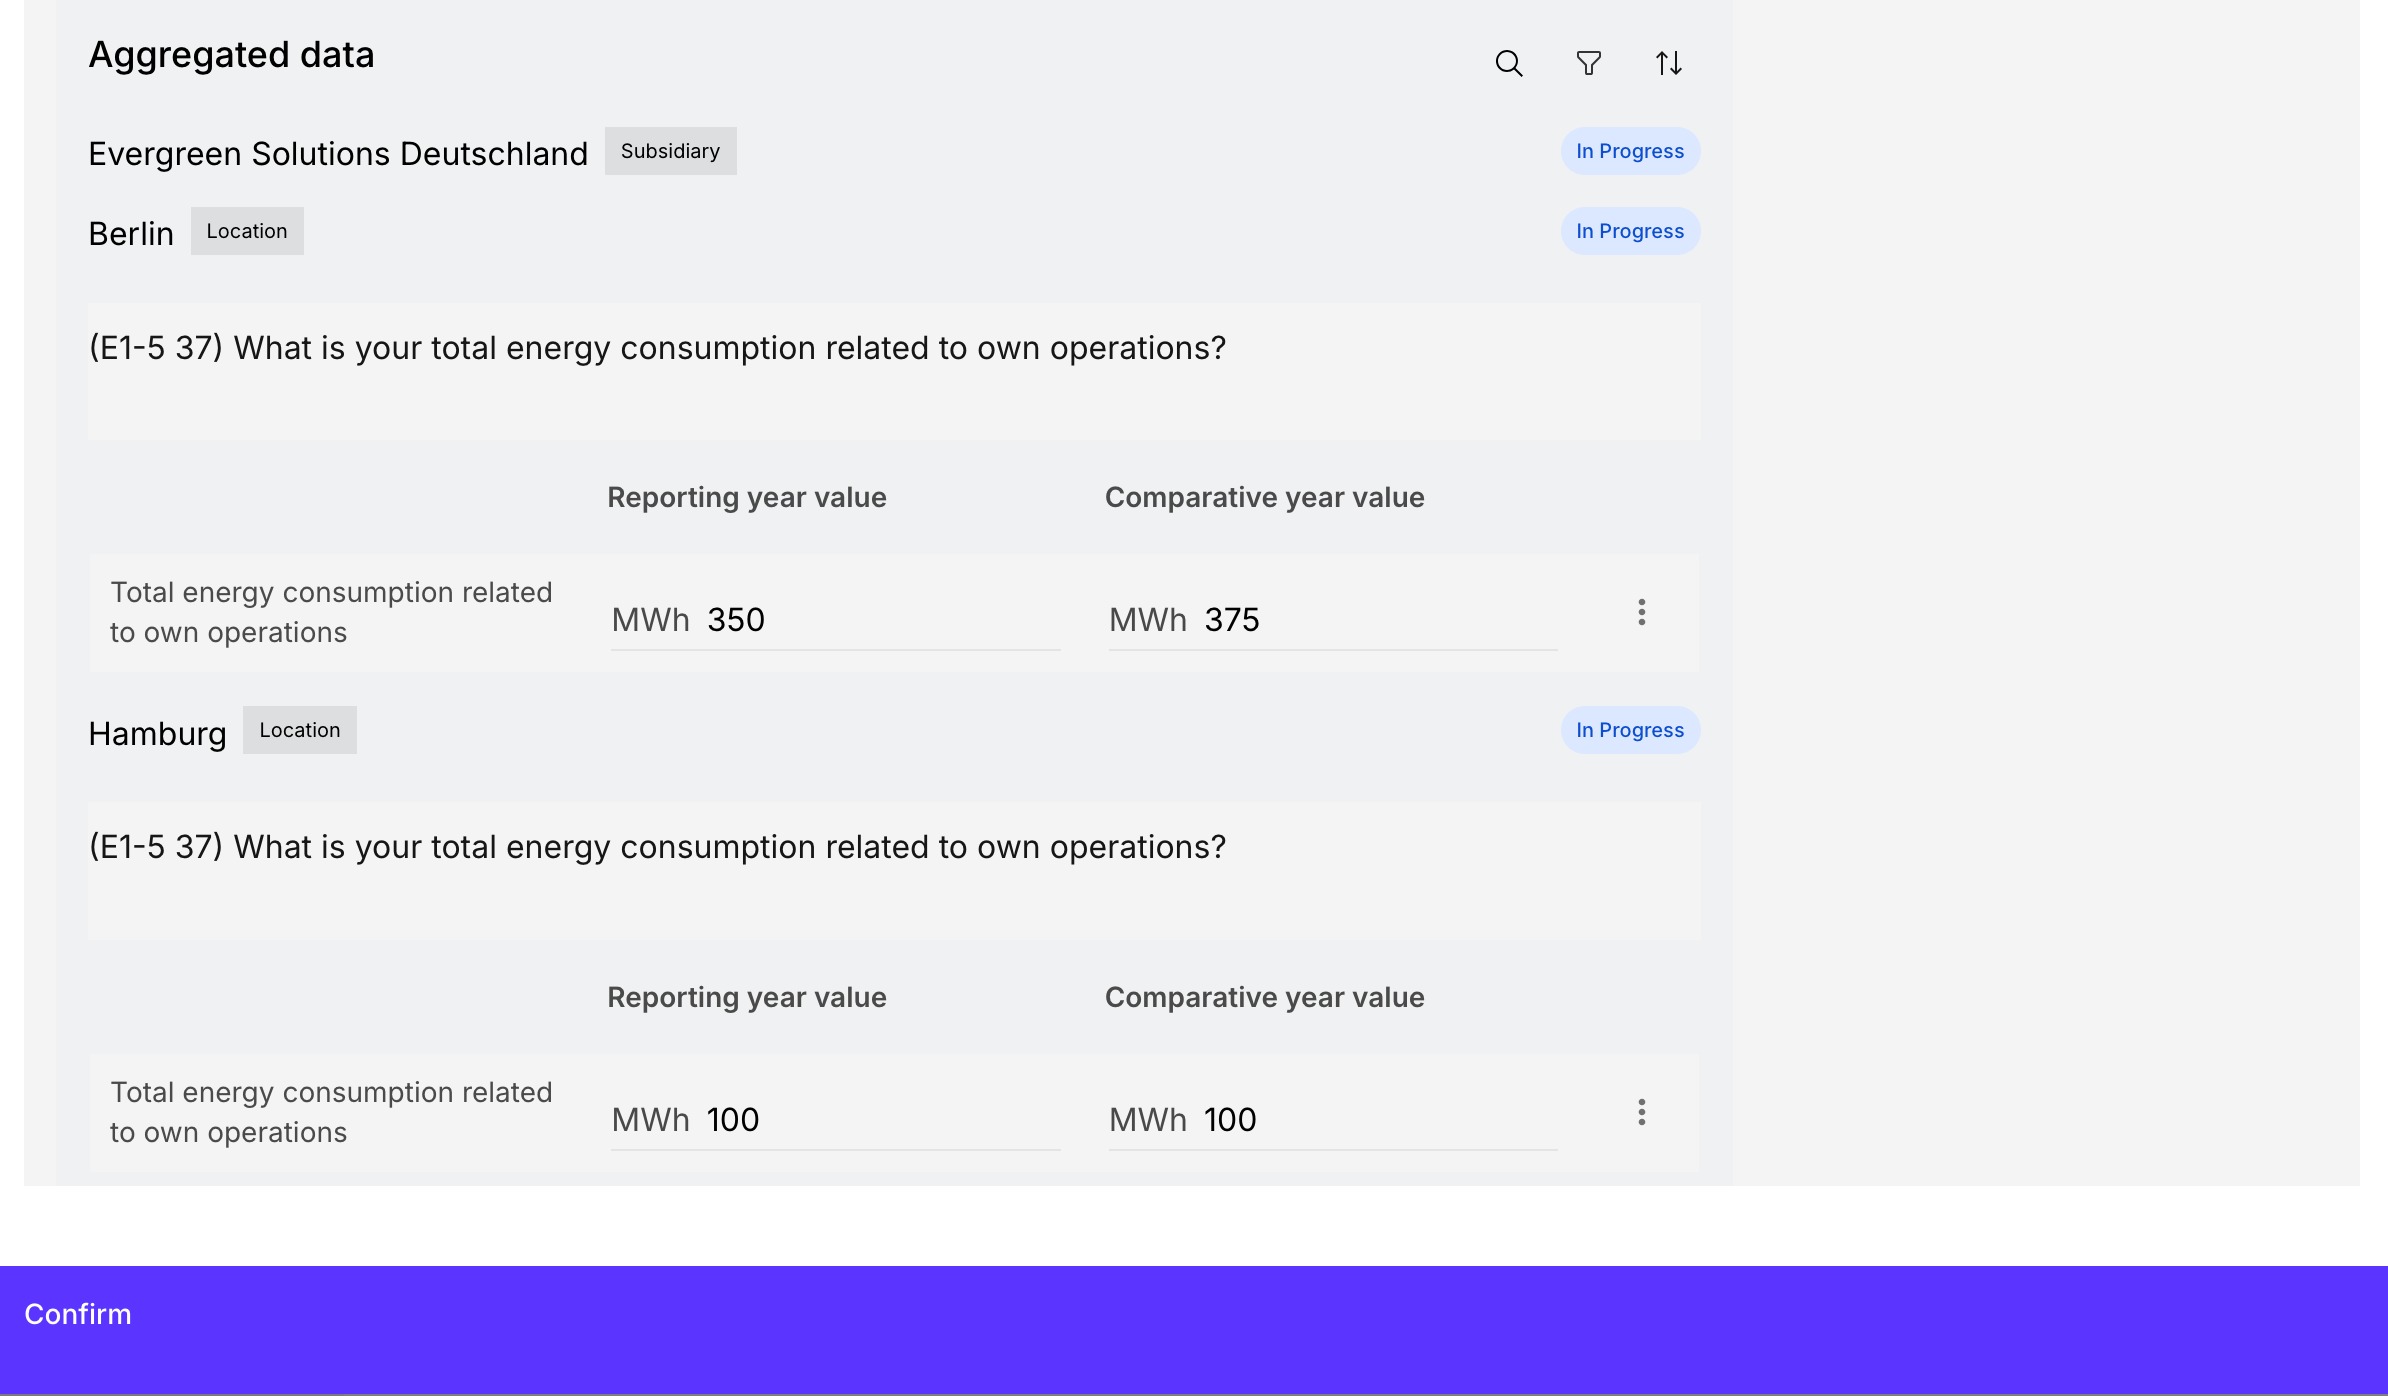
Task: Select Evergreen Solutions Deutschland heading
Action: [338, 154]
